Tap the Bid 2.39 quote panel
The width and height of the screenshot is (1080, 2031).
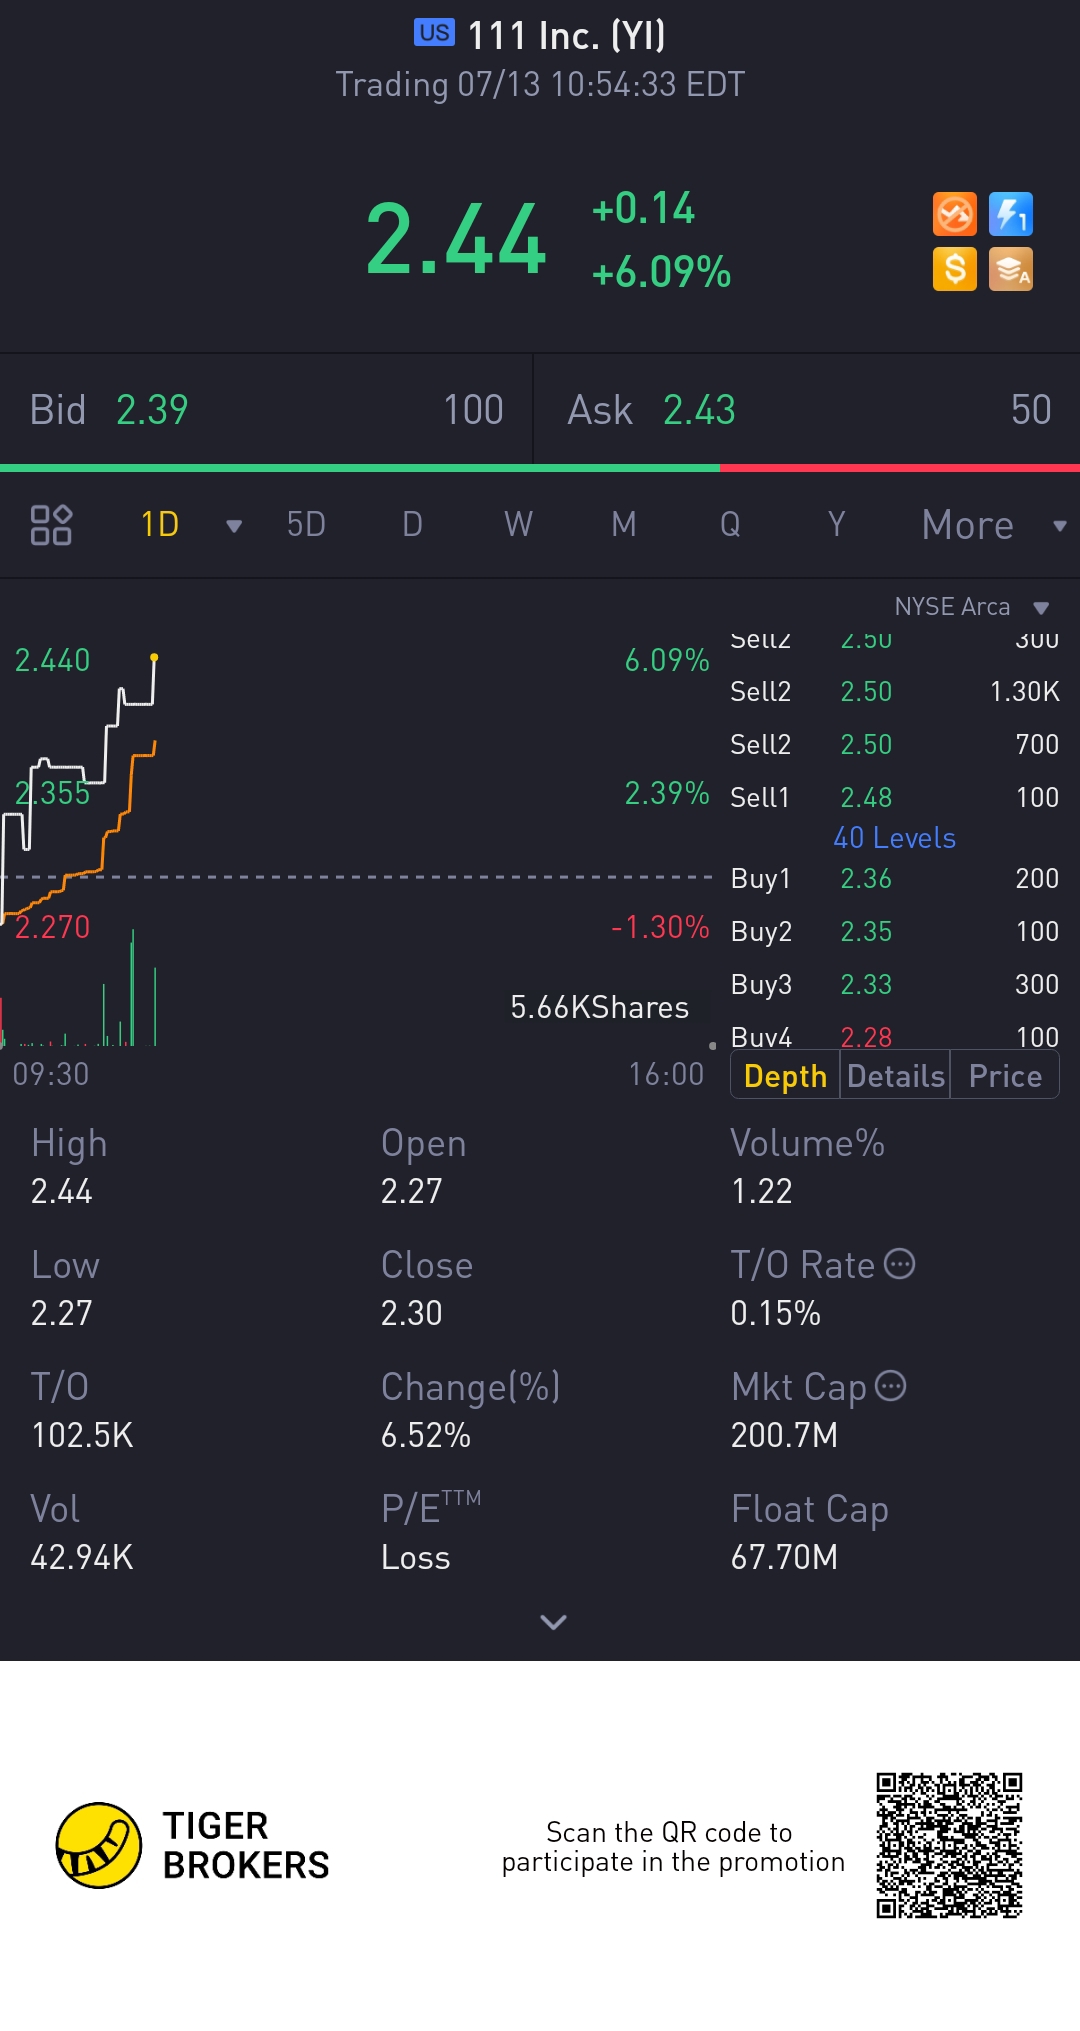[266, 410]
